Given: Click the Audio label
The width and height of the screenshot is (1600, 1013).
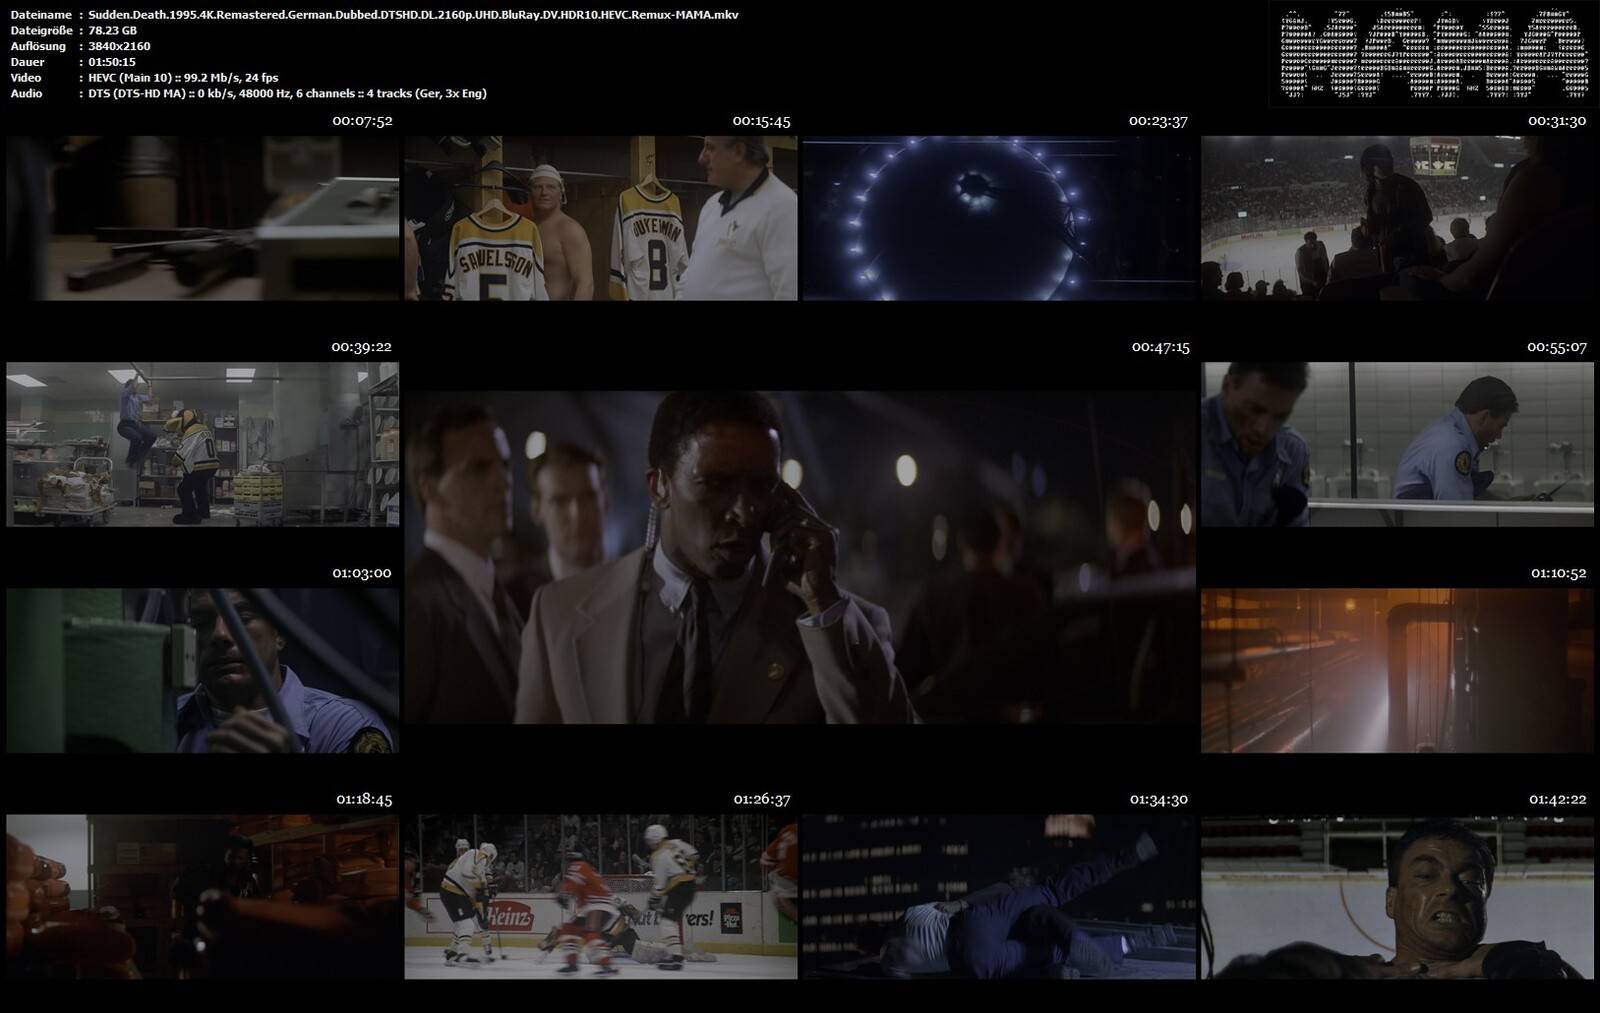Looking at the screenshot, I should click(26, 93).
